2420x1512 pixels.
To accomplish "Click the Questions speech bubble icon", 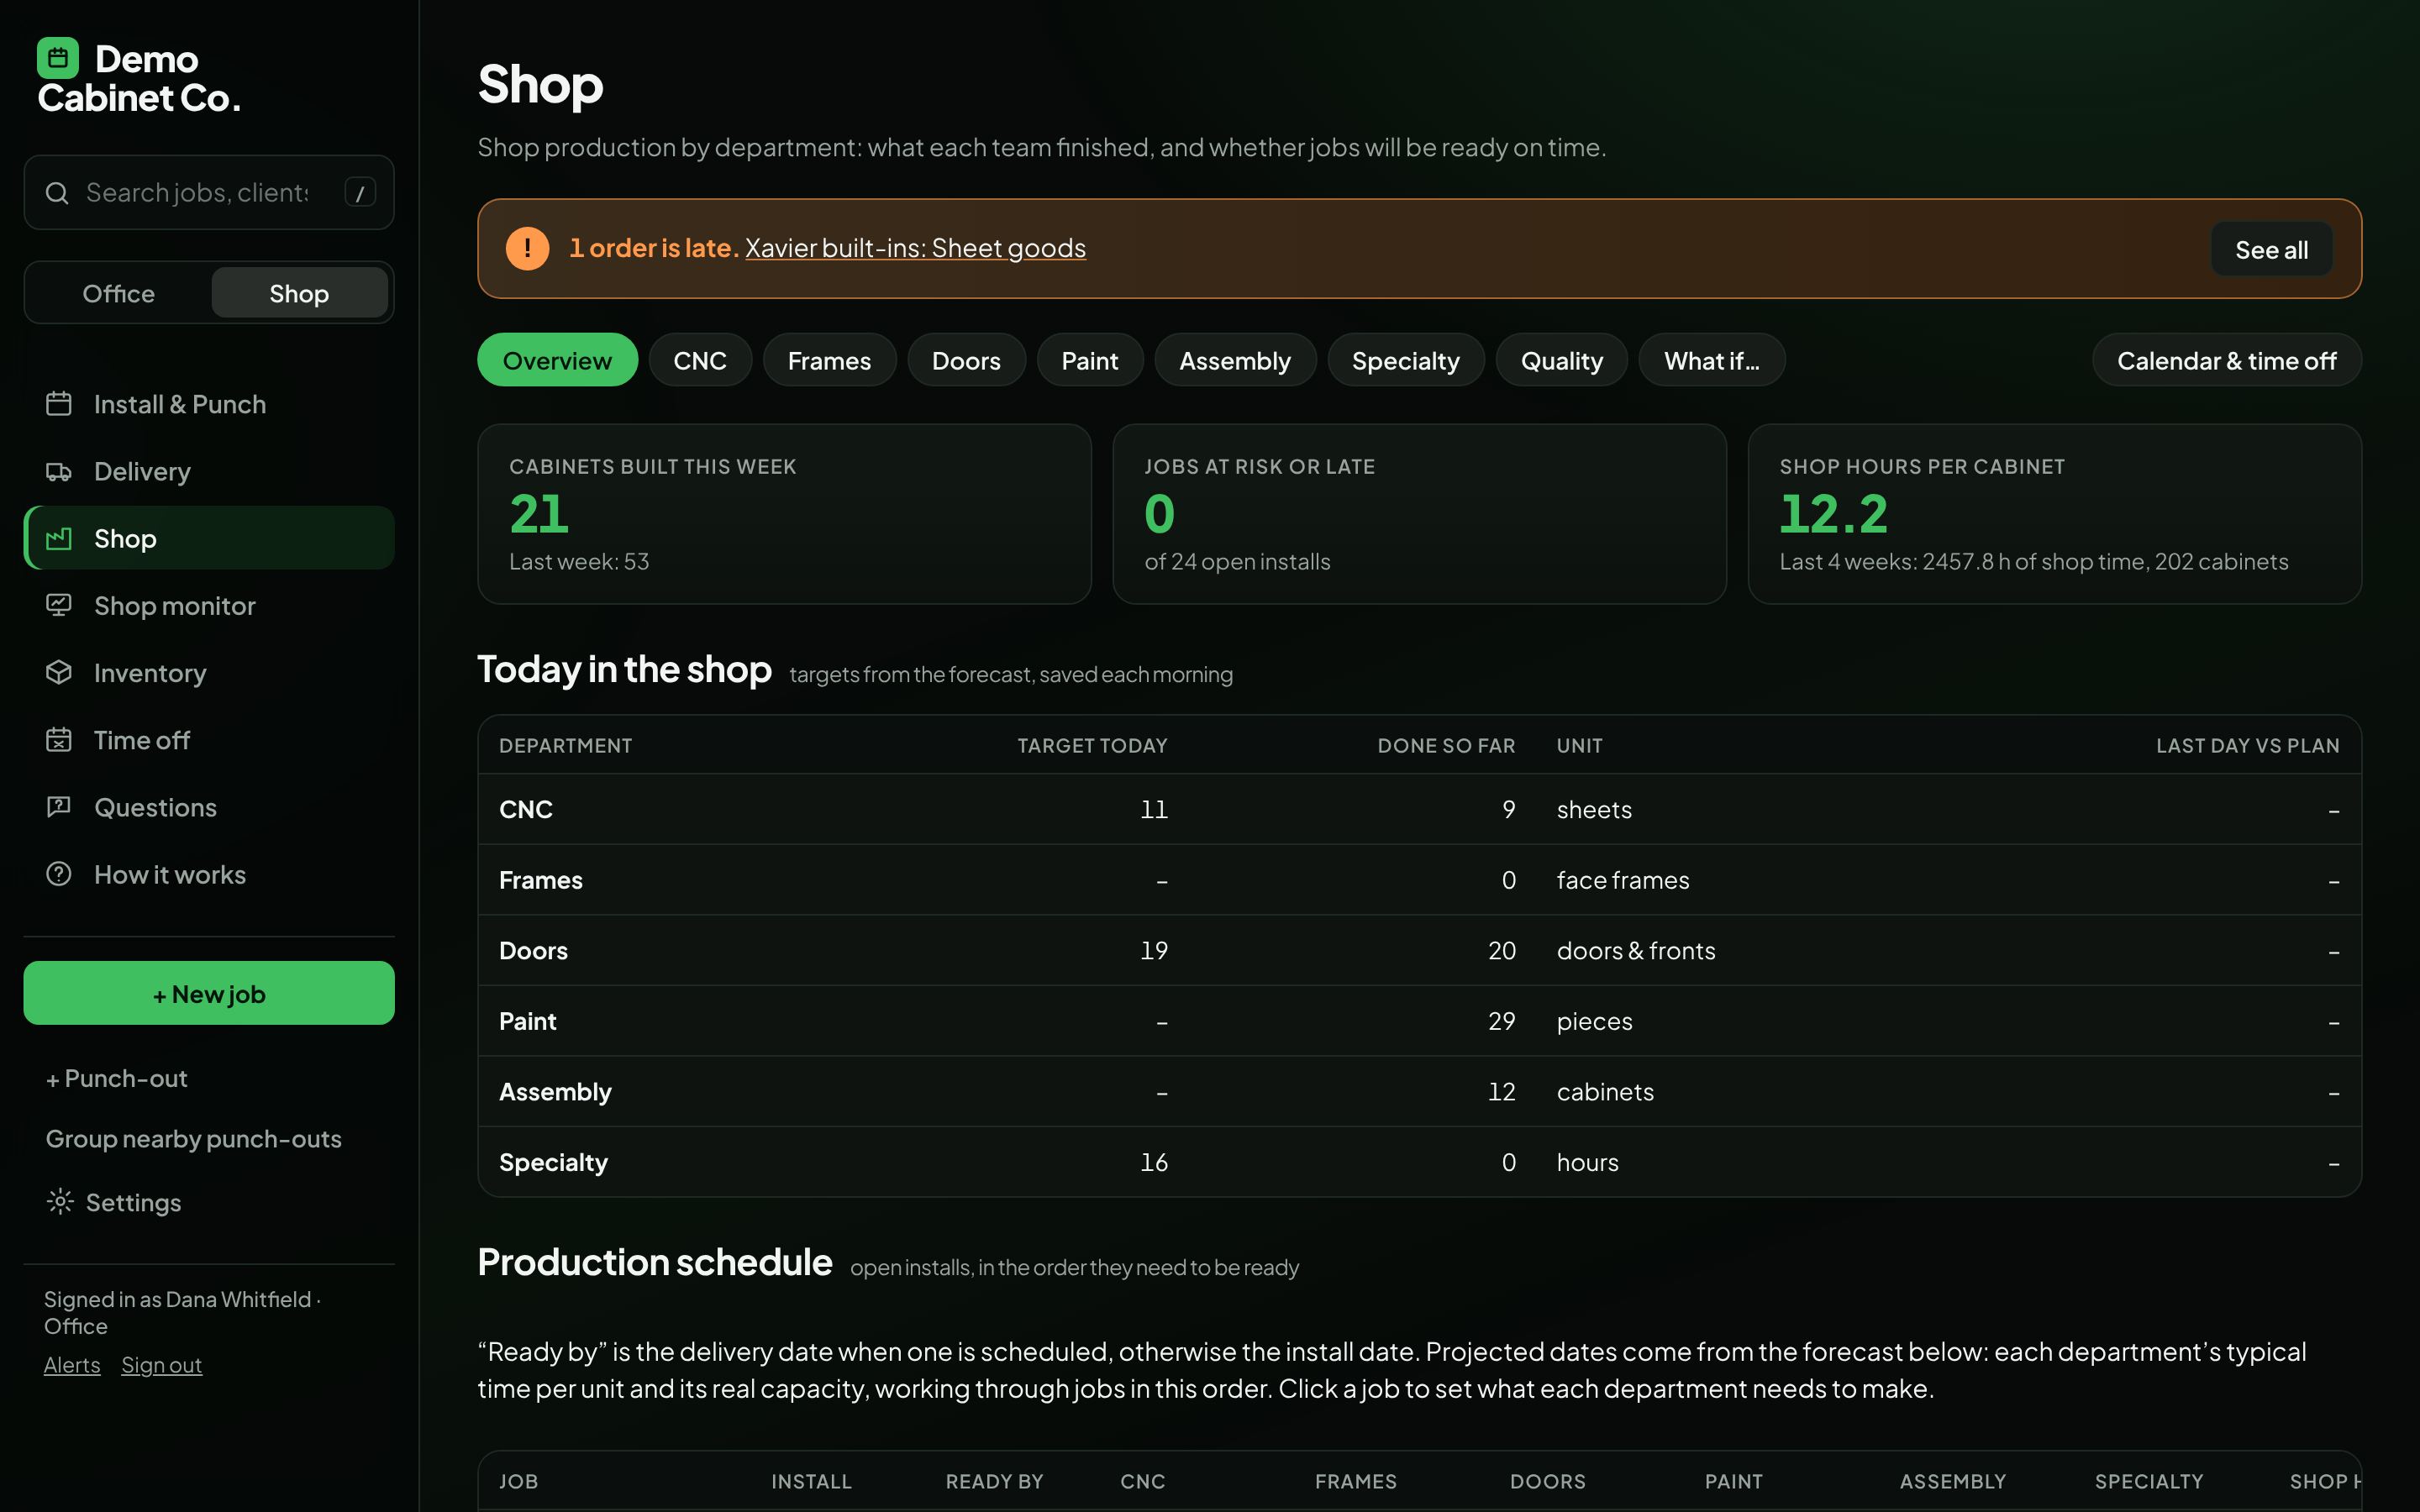I will 59,807.
